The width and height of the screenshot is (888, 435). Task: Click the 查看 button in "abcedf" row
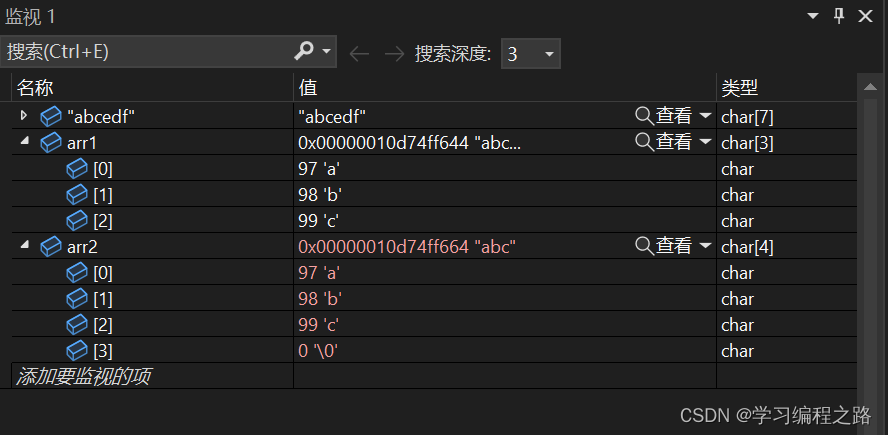(673, 116)
